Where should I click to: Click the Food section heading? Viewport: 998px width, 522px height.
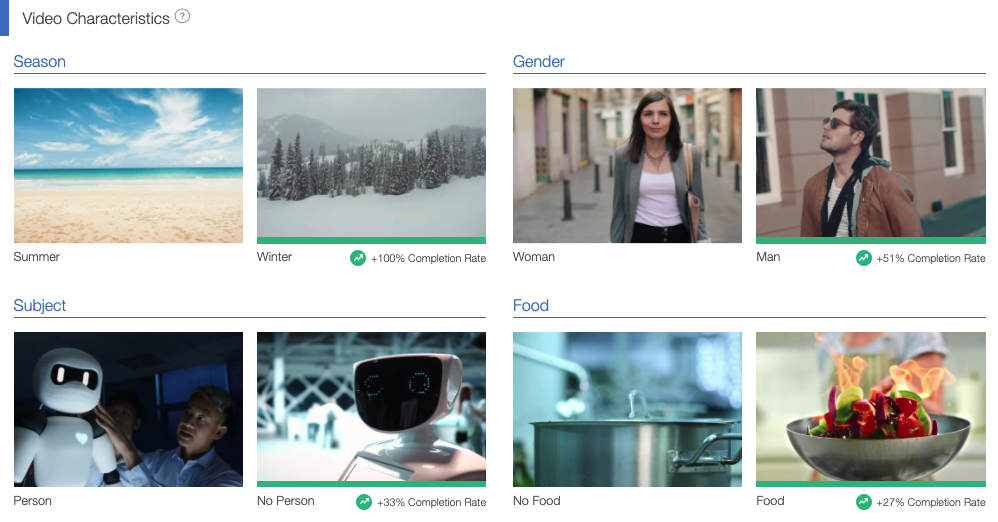[531, 306]
